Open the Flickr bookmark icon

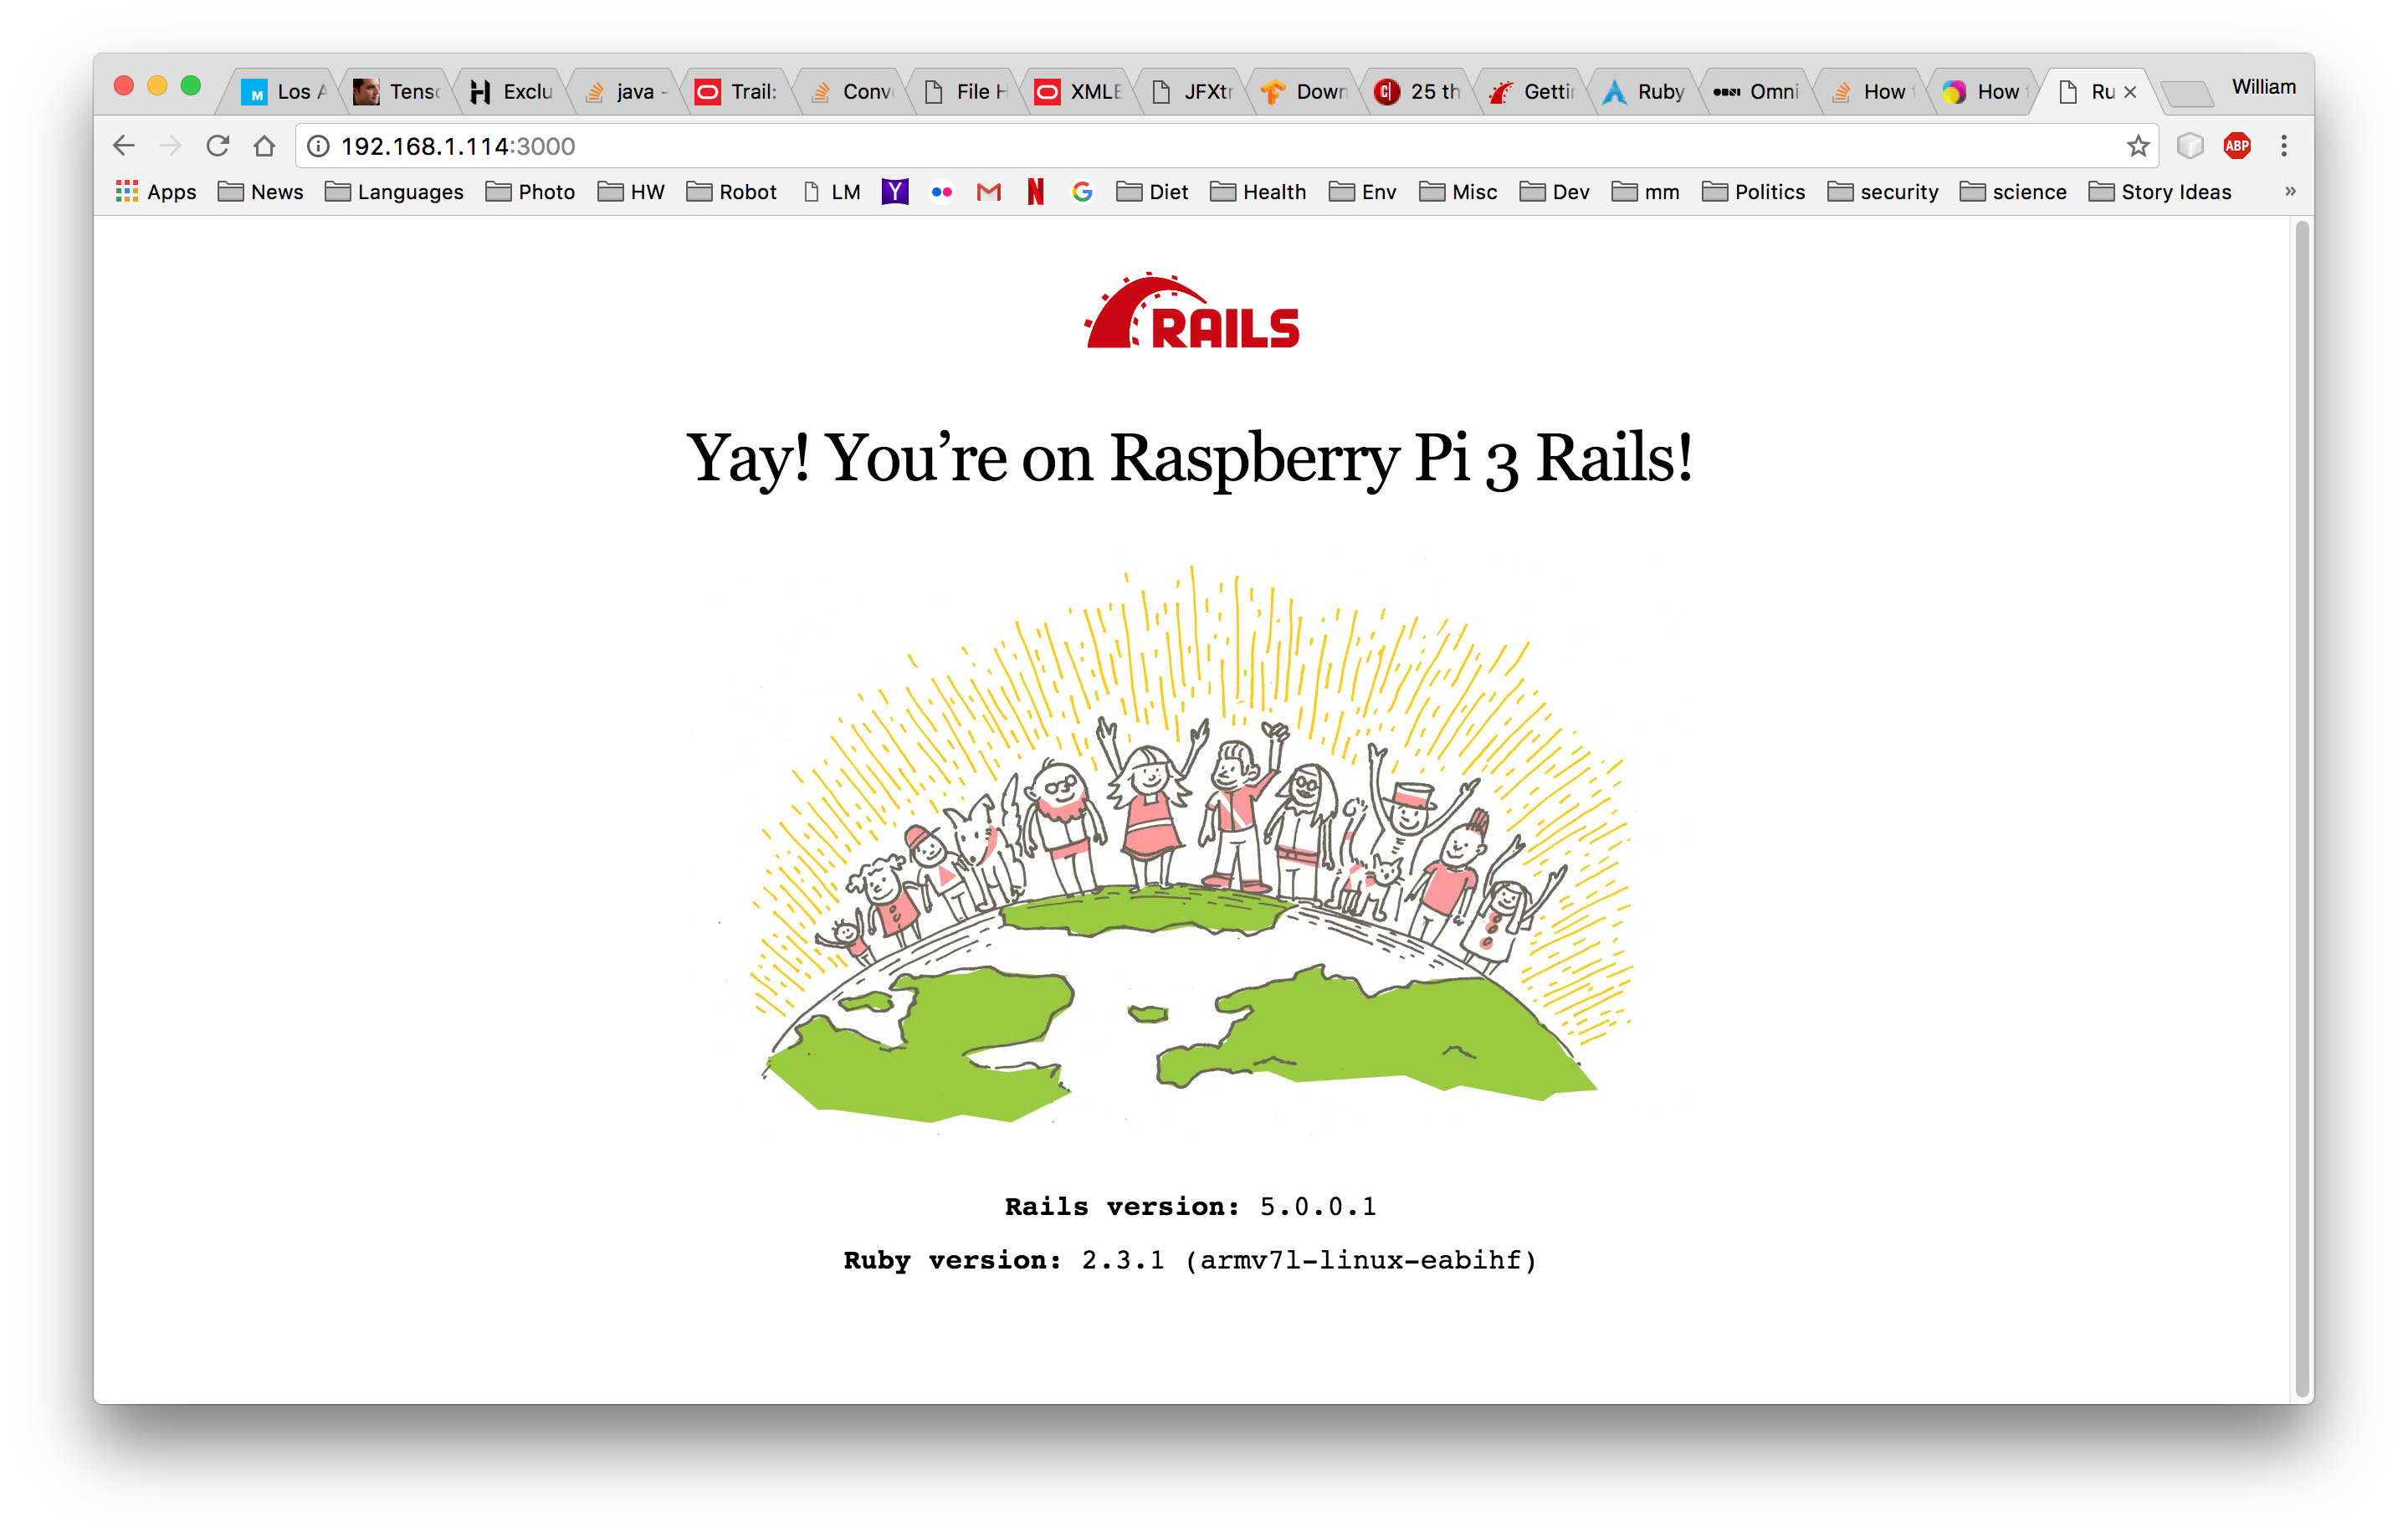[942, 192]
